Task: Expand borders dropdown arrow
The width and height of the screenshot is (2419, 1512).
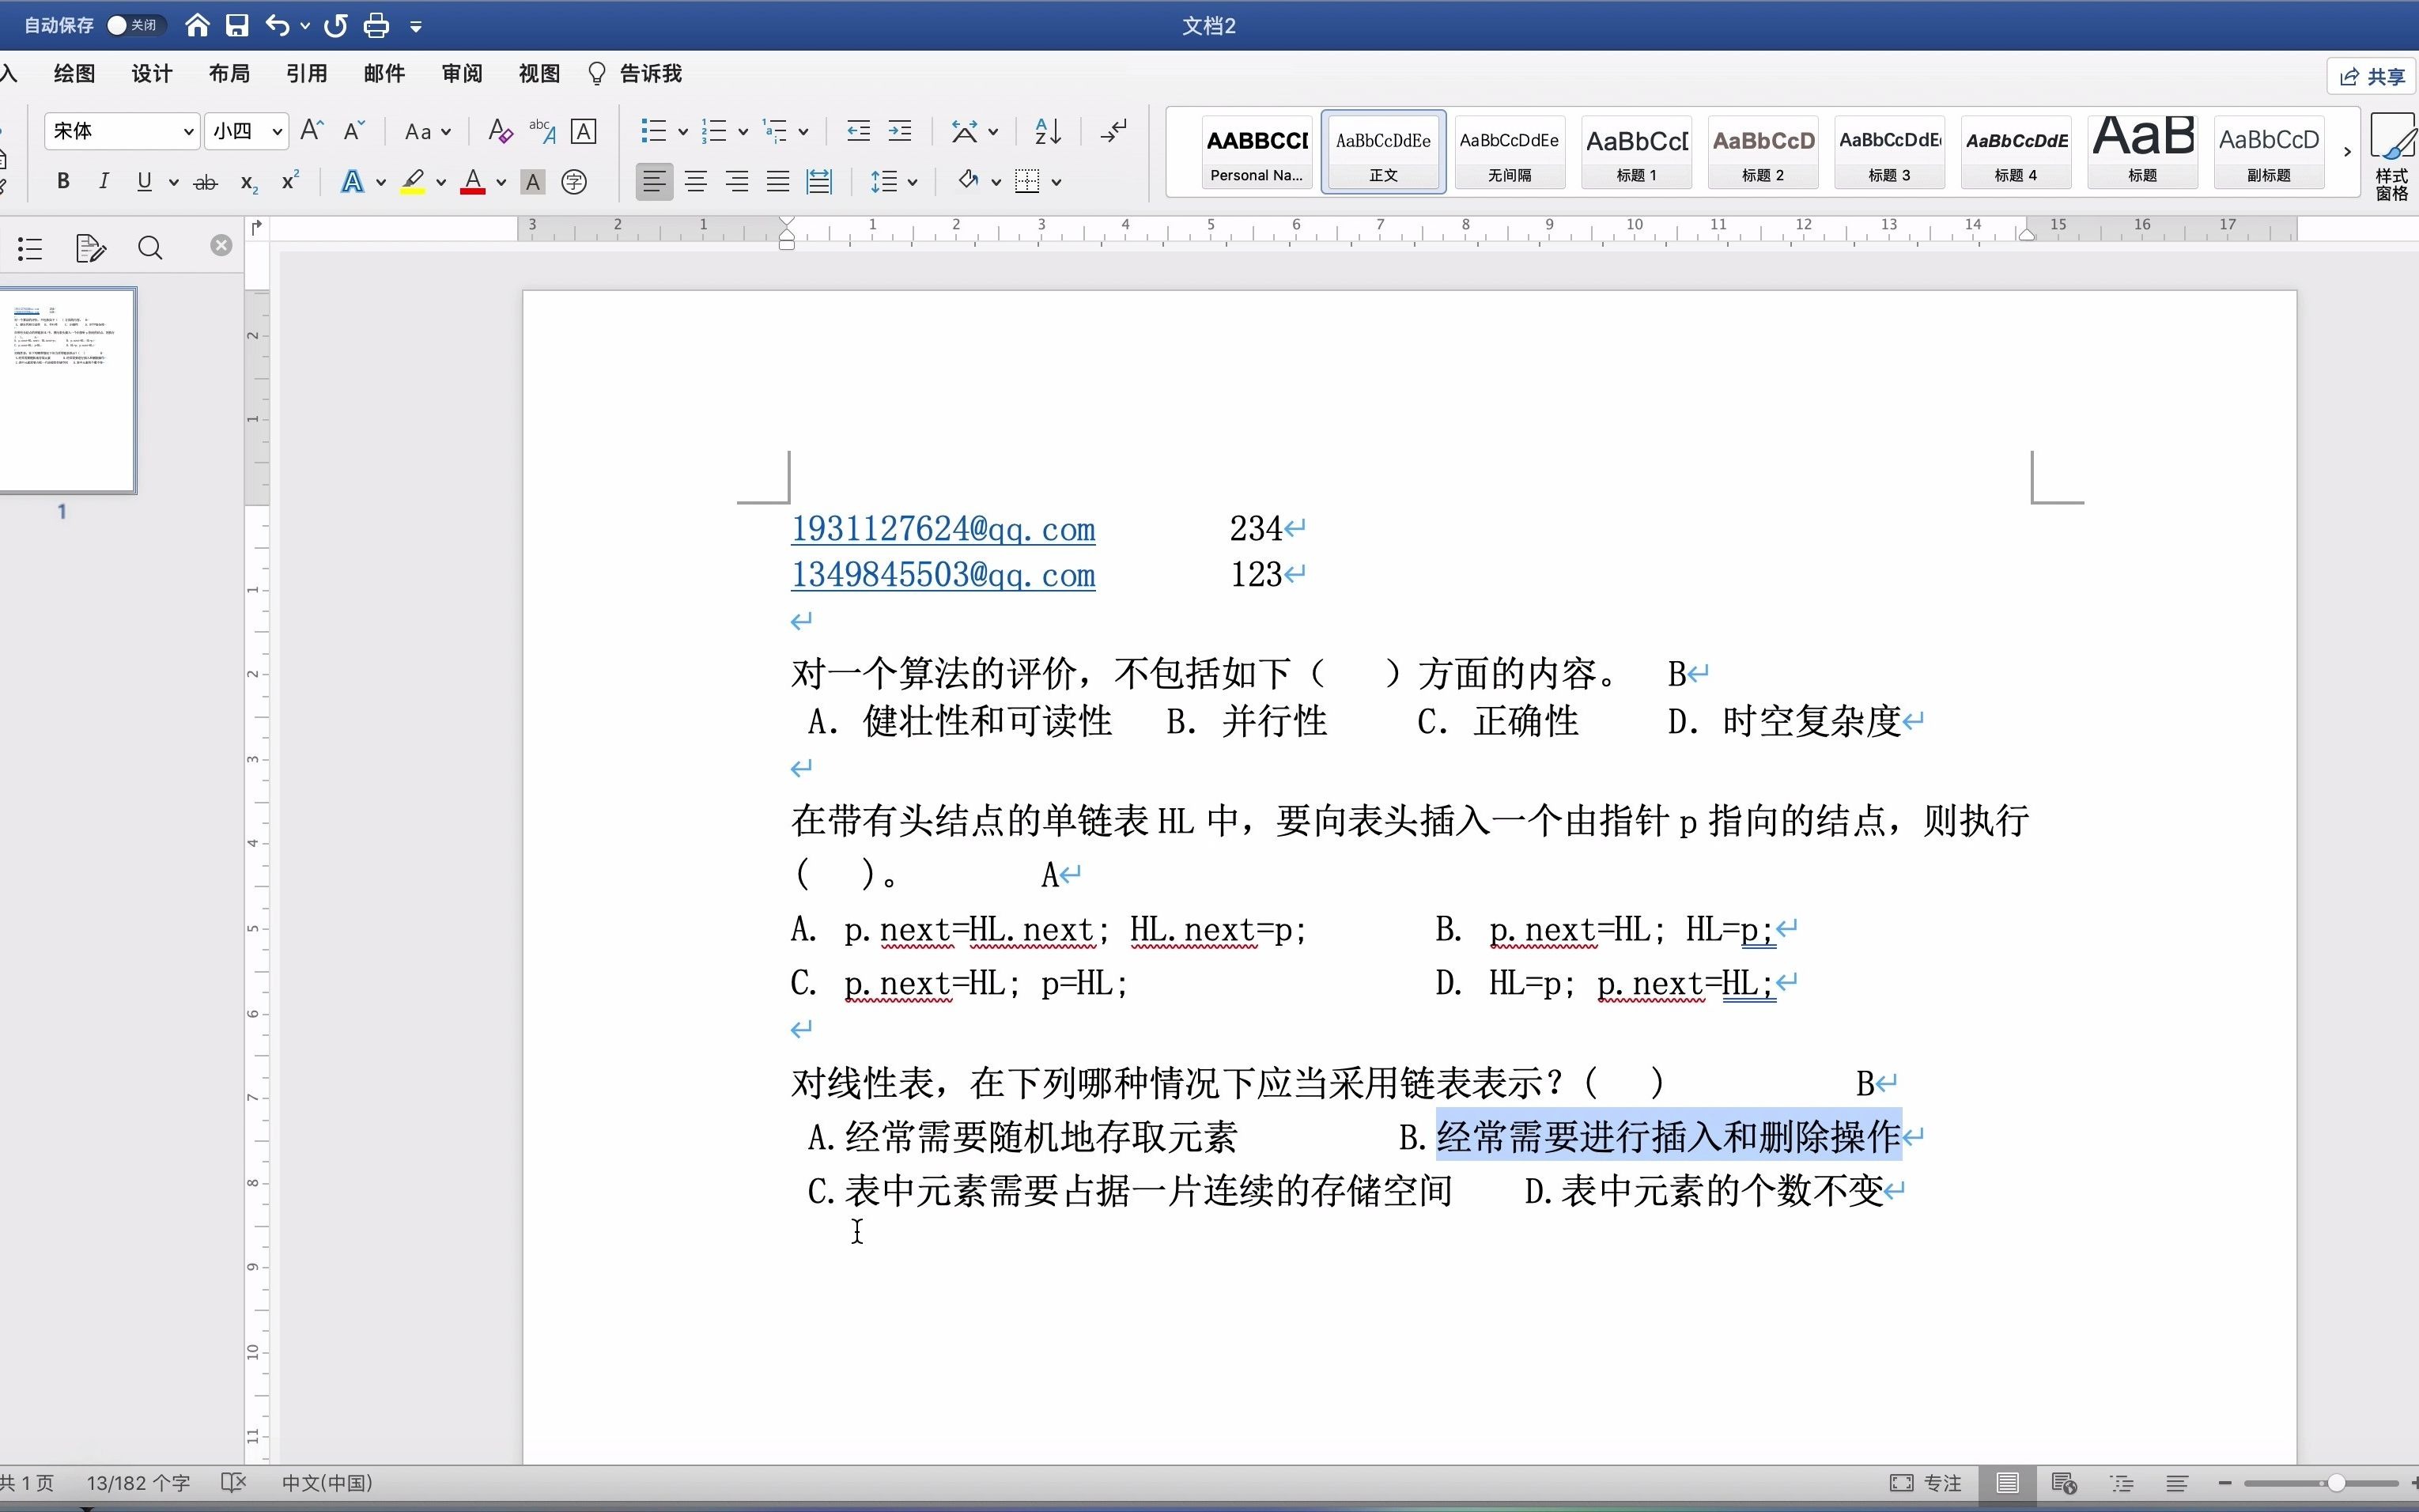Action: pyautogui.click(x=1056, y=182)
